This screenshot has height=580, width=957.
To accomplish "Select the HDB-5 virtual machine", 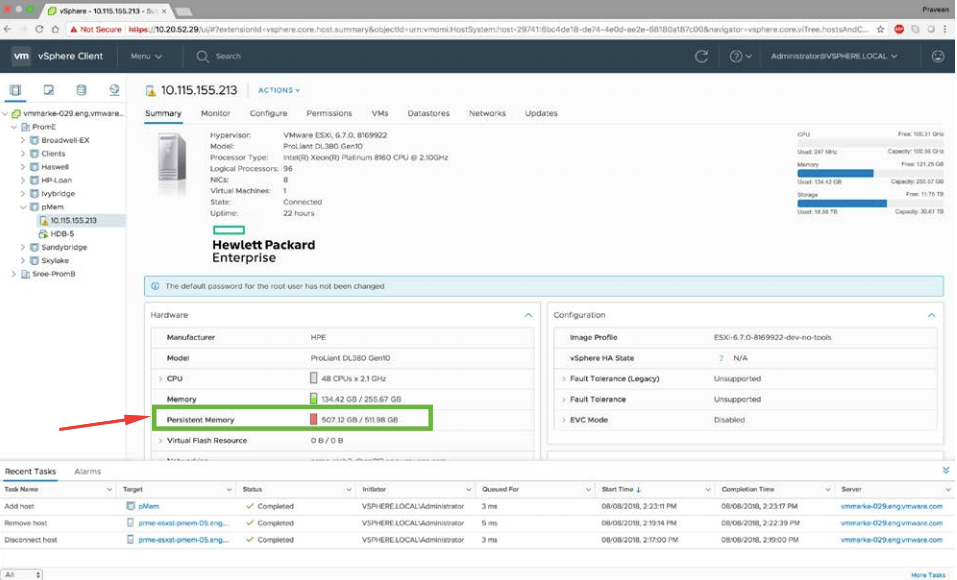I will click(x=62, y=234).
